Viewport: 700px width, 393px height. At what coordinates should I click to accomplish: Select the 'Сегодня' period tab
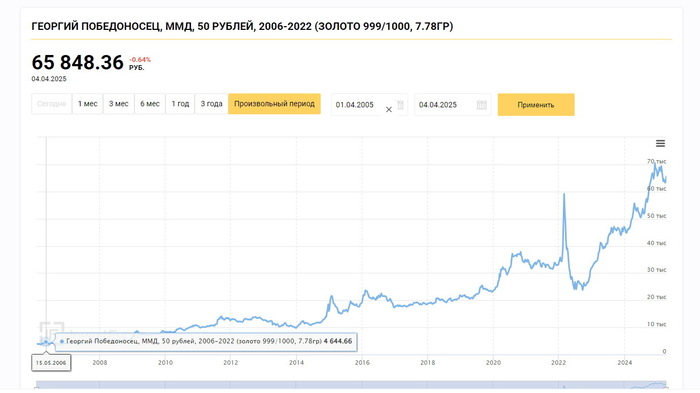coord(51,104)
